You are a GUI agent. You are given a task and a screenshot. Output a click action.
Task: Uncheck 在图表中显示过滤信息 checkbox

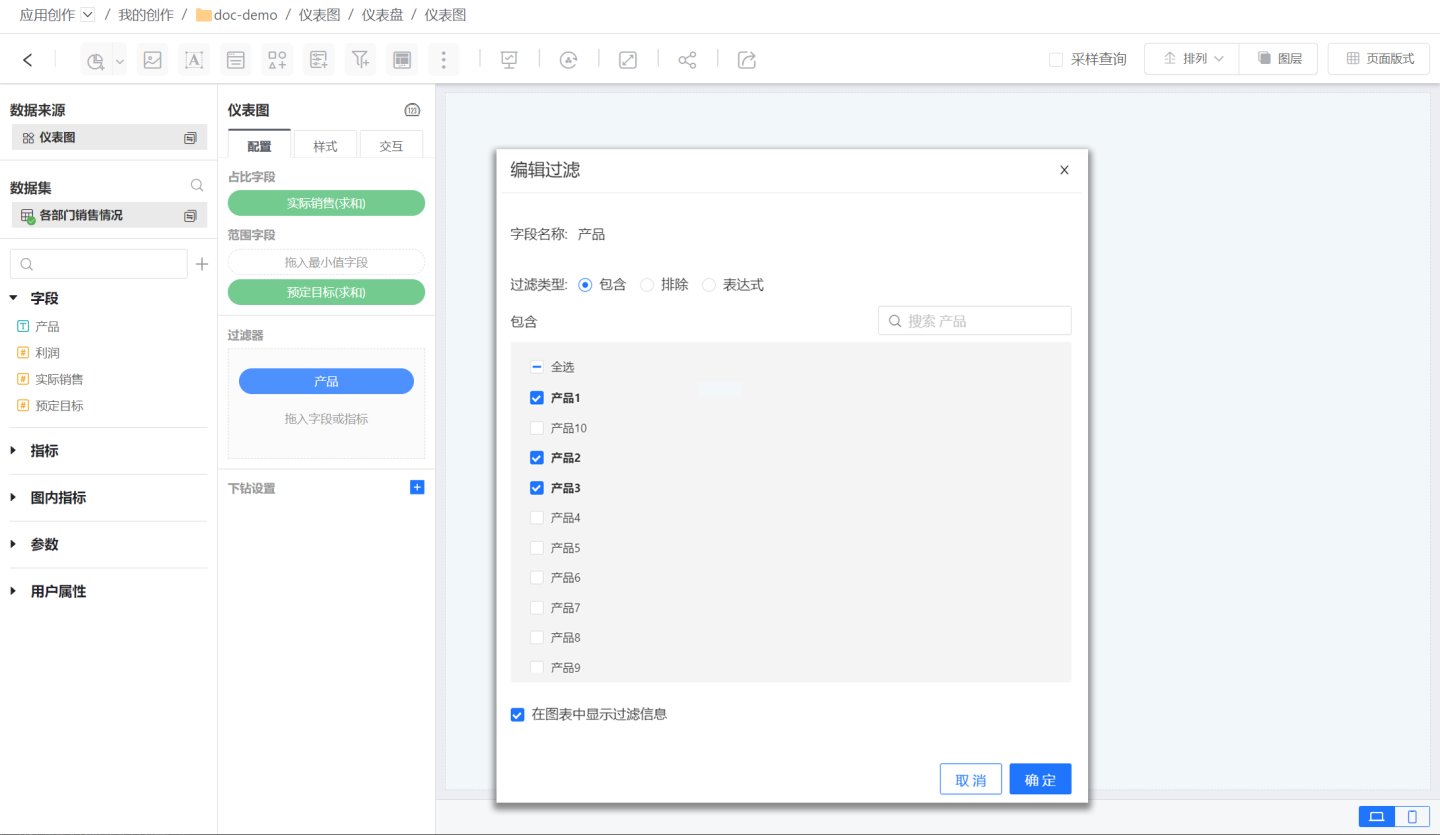(518, 714)
